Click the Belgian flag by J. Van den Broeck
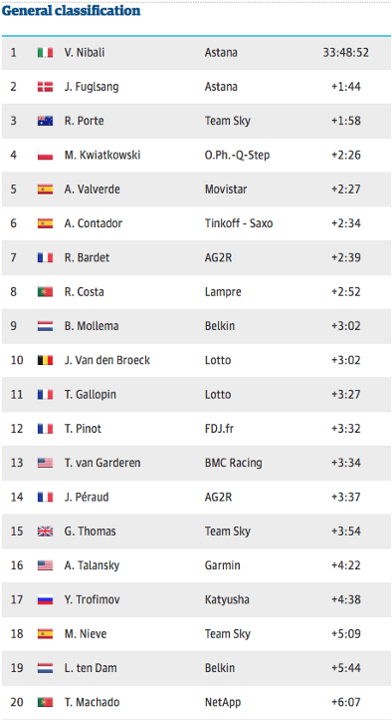The height and width of the screenshot is (720, 392). click(x=45, y=360)
